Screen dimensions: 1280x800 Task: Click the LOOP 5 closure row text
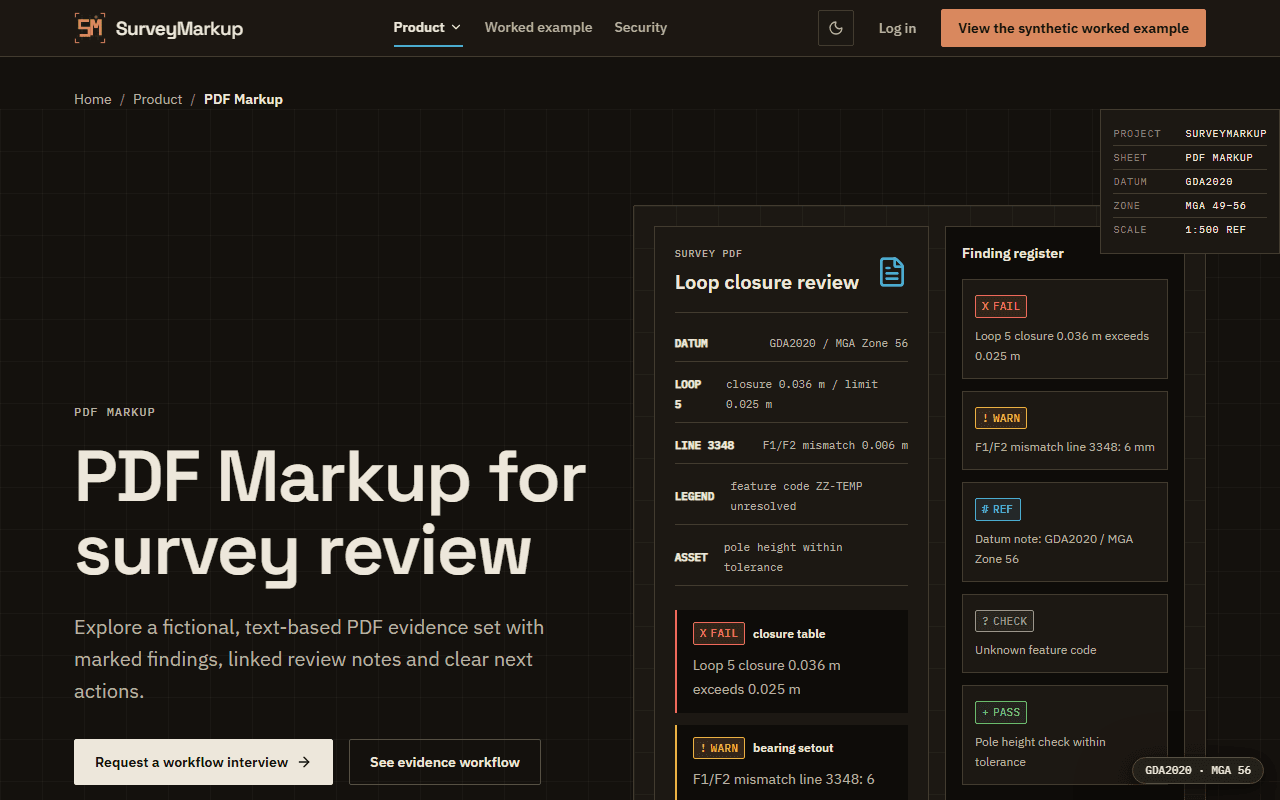click(x=802, y=394)
